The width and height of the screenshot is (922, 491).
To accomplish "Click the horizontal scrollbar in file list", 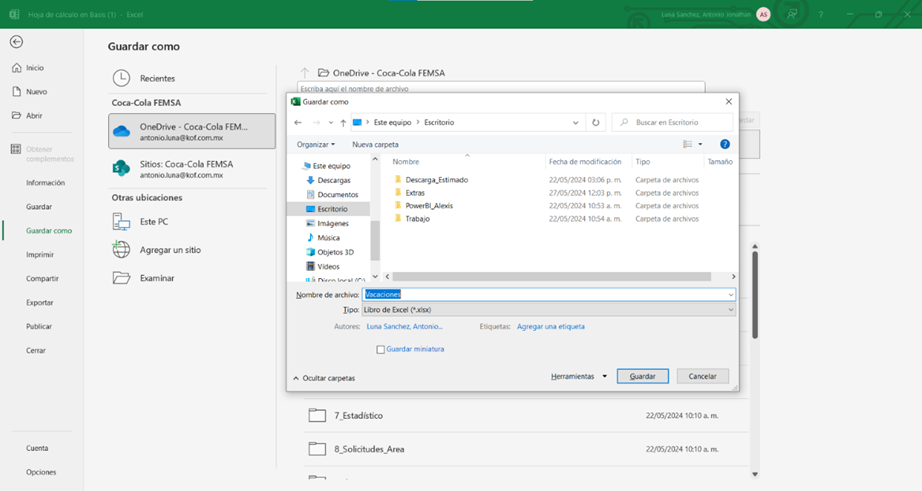I will [550, 277].
